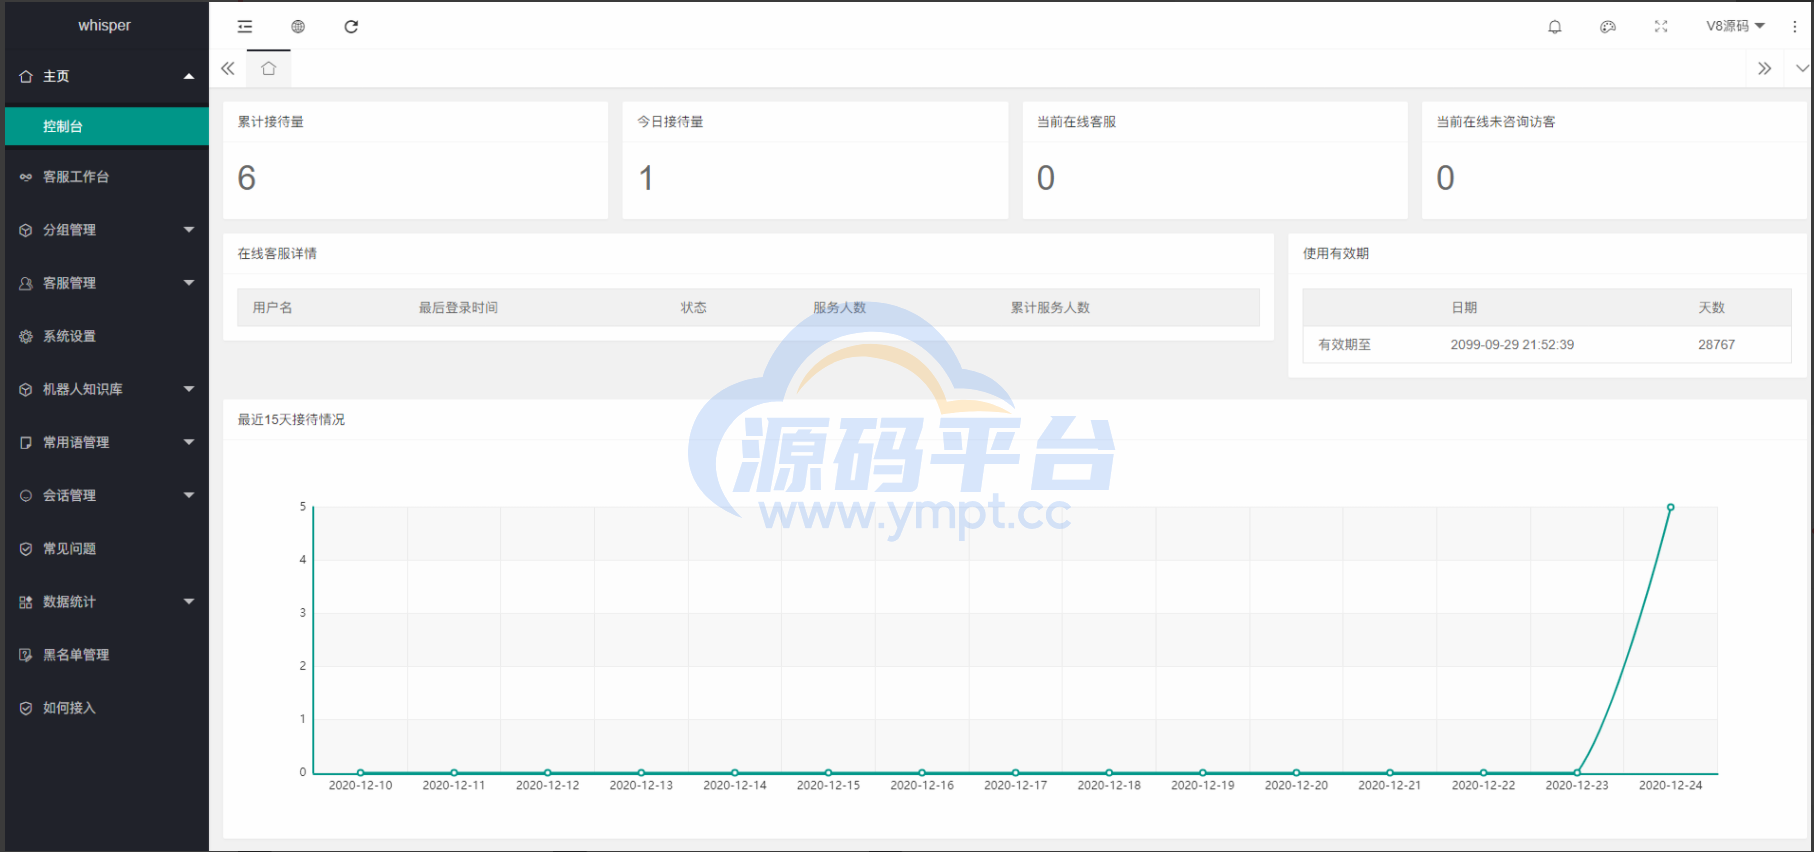Click the 最近15天接待情况 chart title

click(291, 420)
